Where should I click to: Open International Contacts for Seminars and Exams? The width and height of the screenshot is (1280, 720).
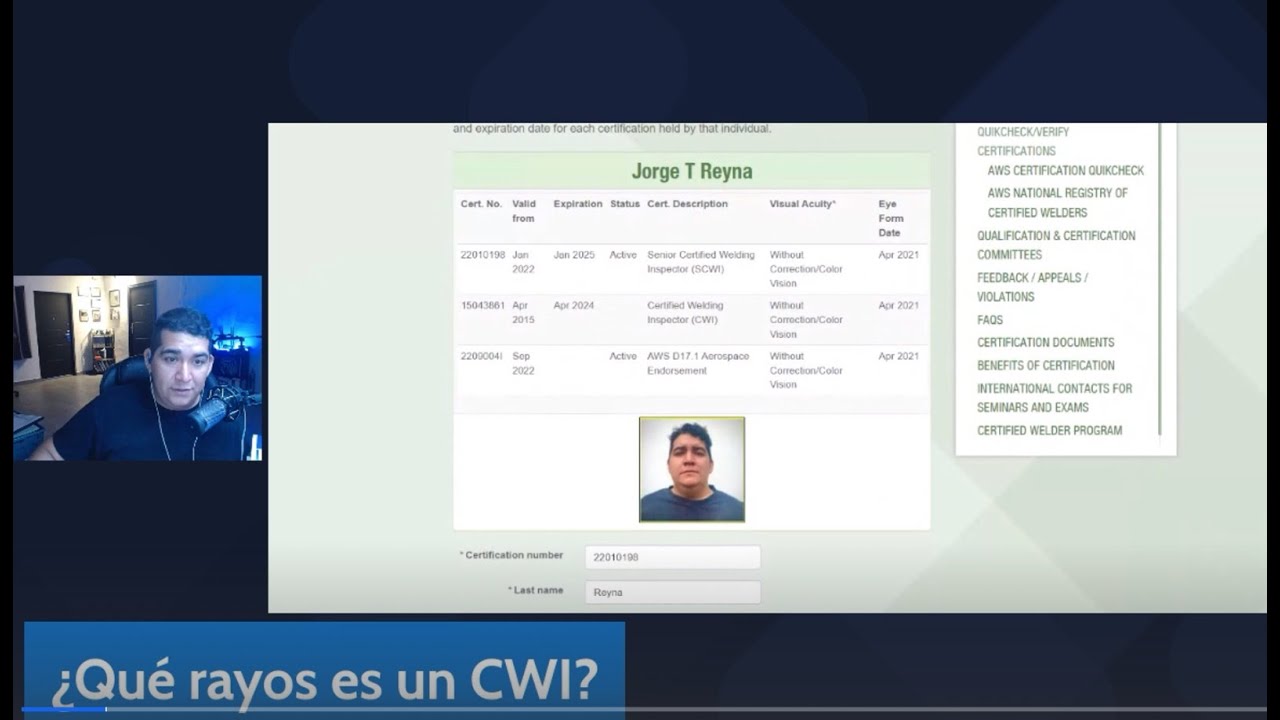tap(1055, 398)
